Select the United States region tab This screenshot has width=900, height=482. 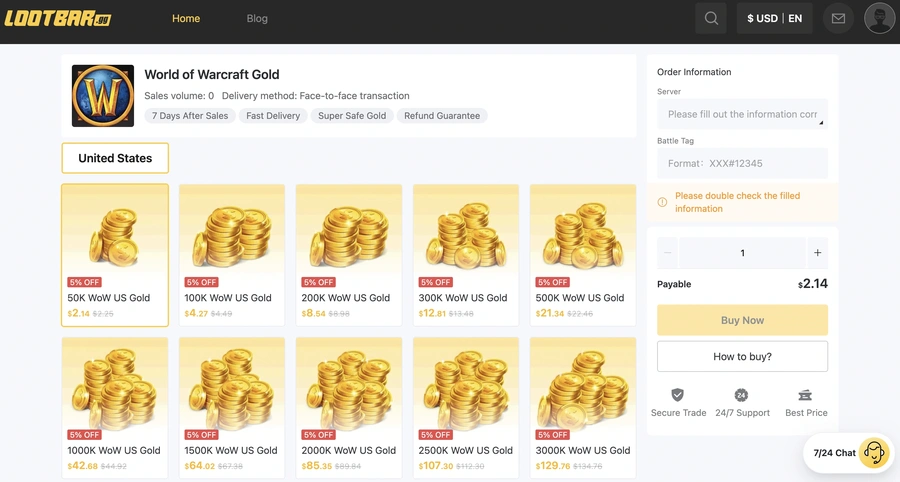[115, 158]
